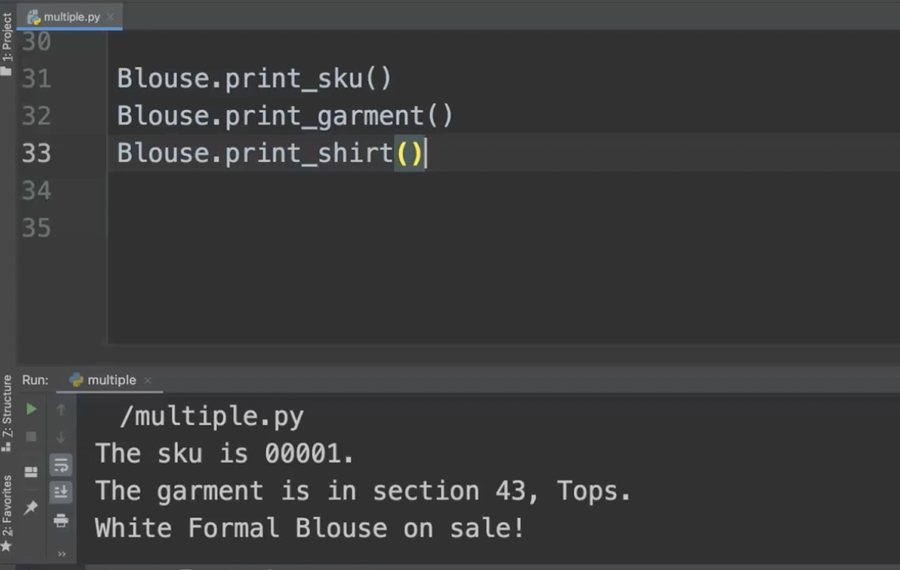Click the Up the Stack Trace arrow
The height and width of the screenshot is (570, 900).
click(x=61, y=409)
